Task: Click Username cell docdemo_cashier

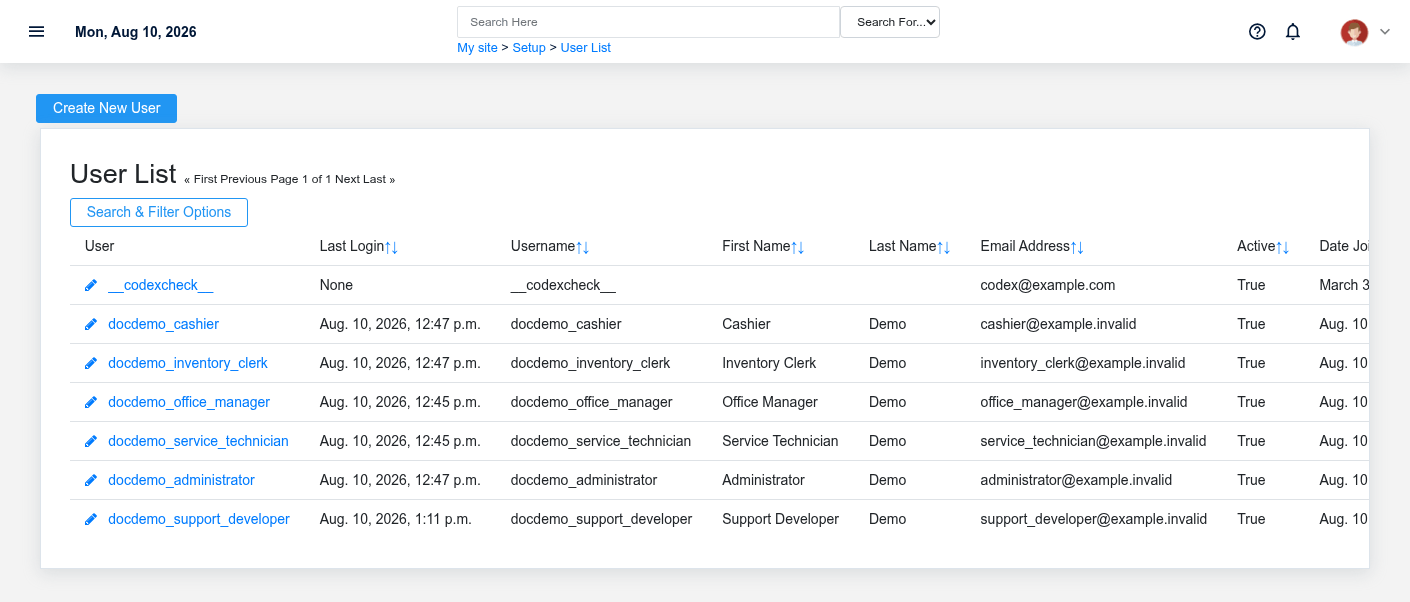Action: tap(566, 324)
